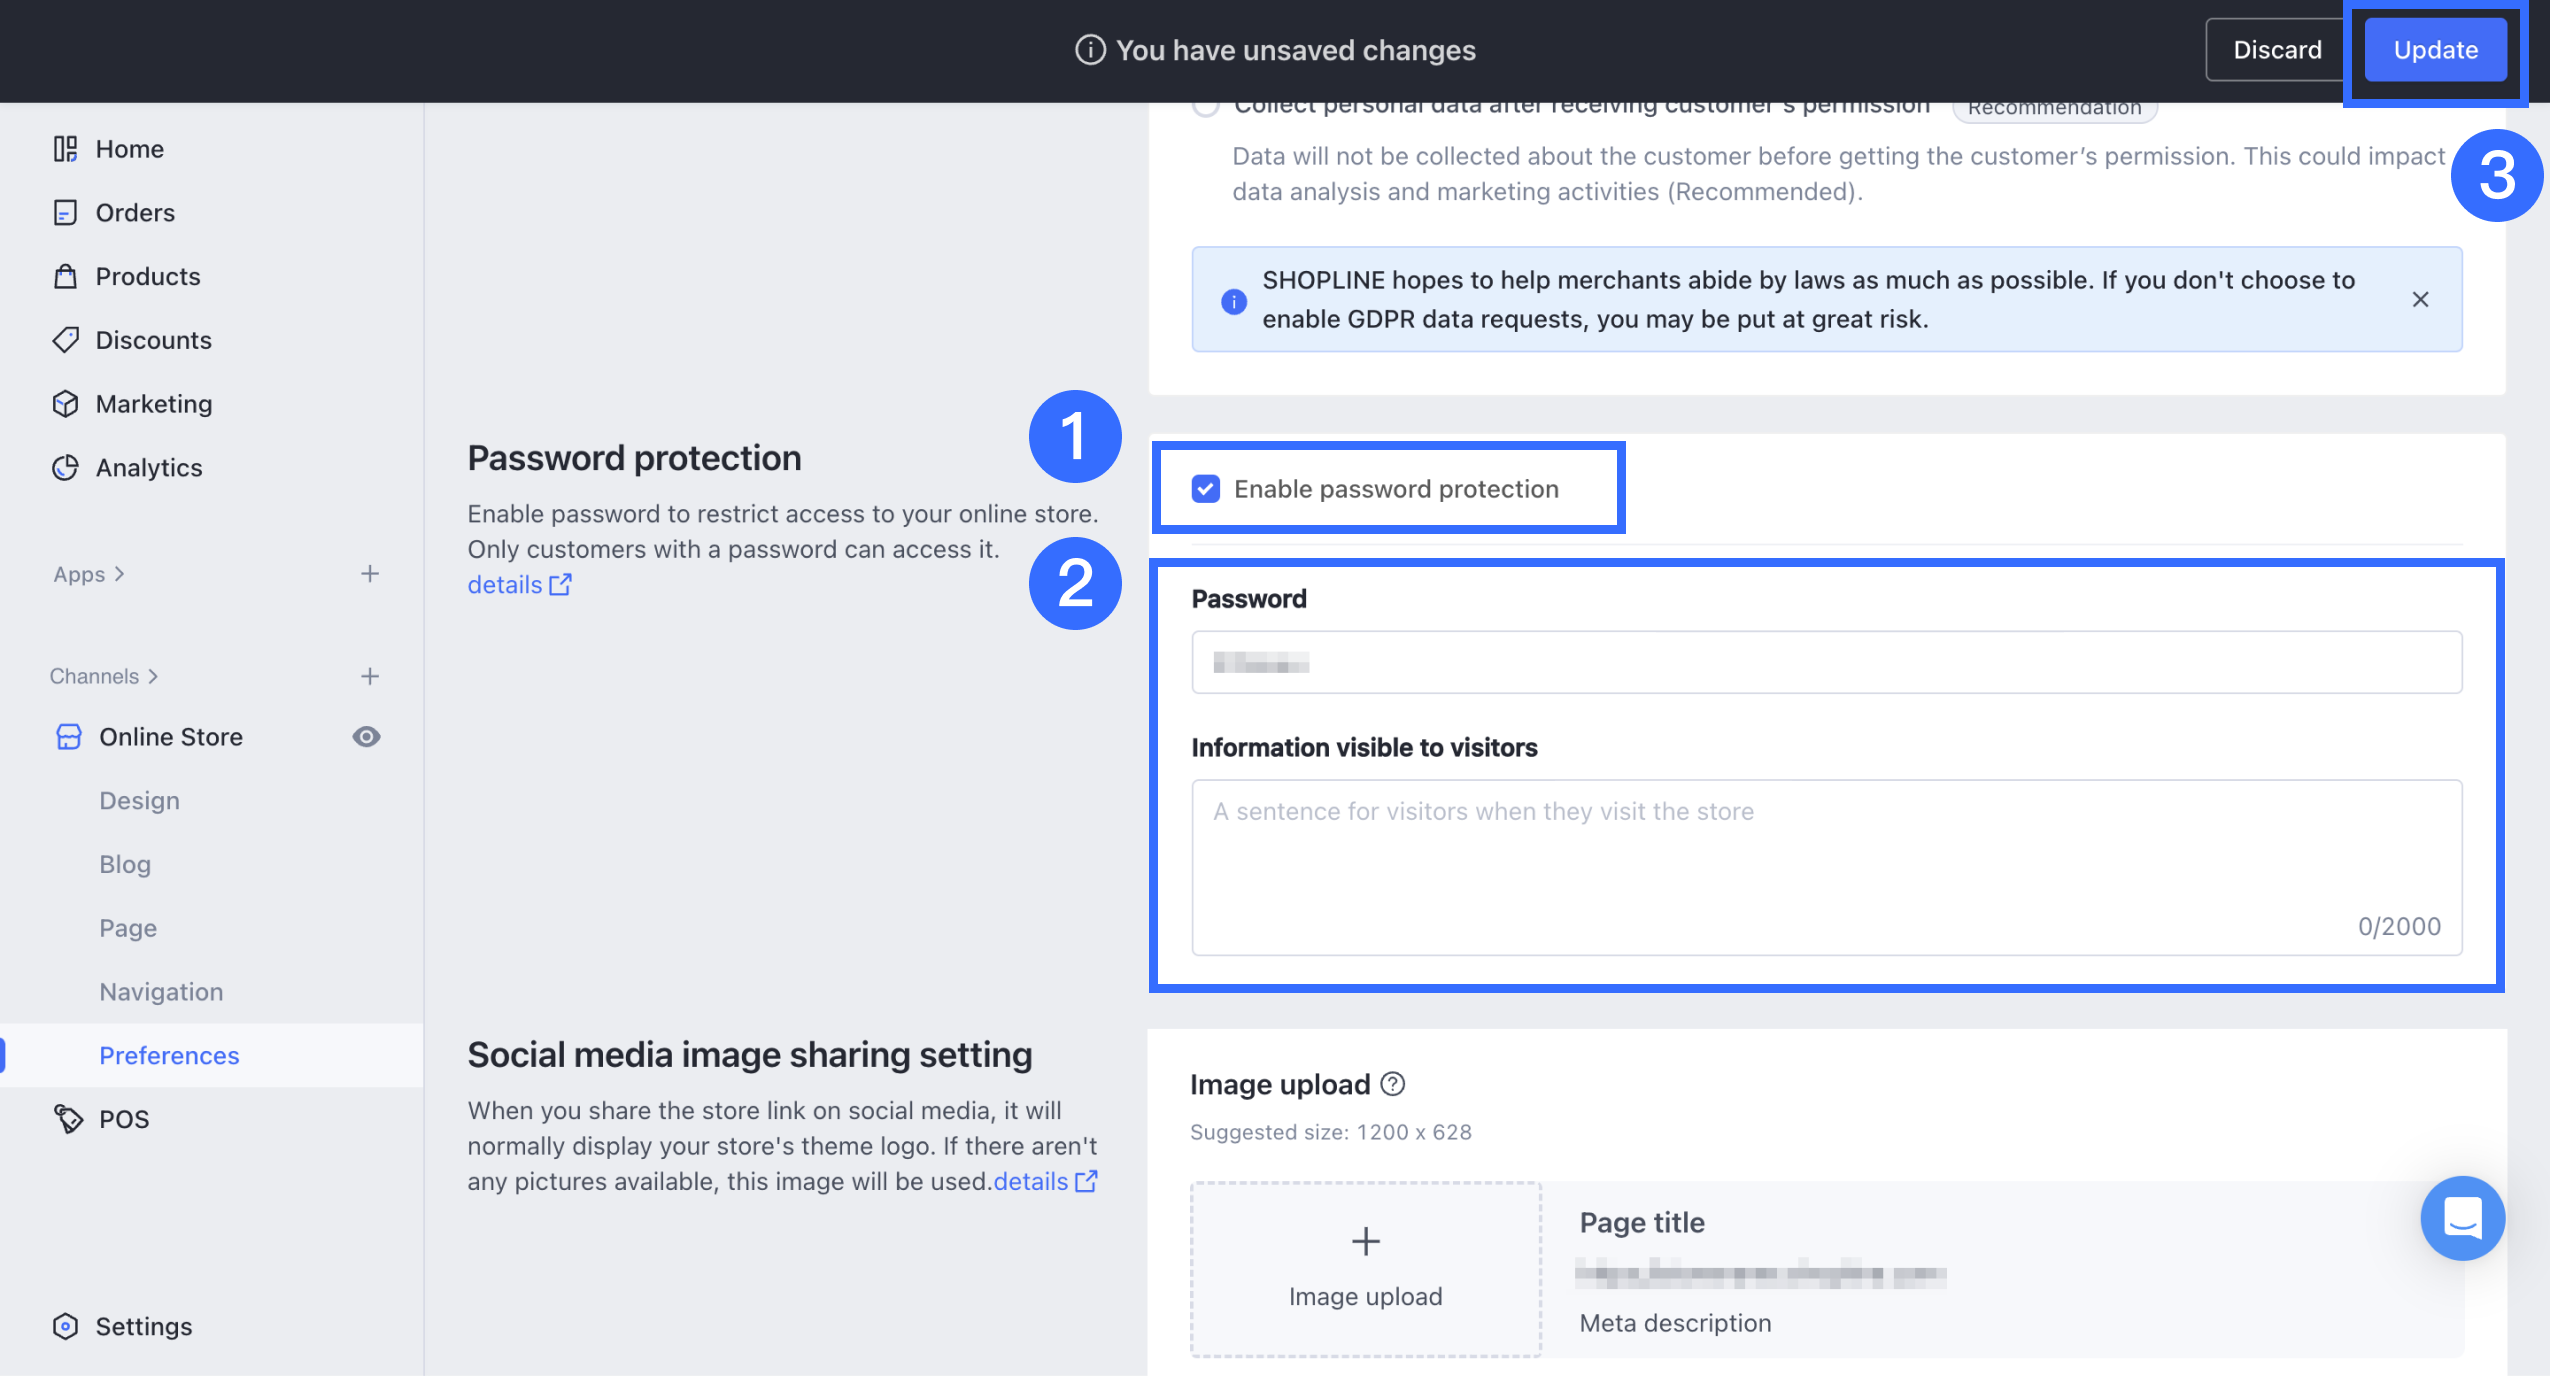This screenshot has width=2550, height=1376.
Task: Click plus button next to Apps
Action: tap(370, 574)
